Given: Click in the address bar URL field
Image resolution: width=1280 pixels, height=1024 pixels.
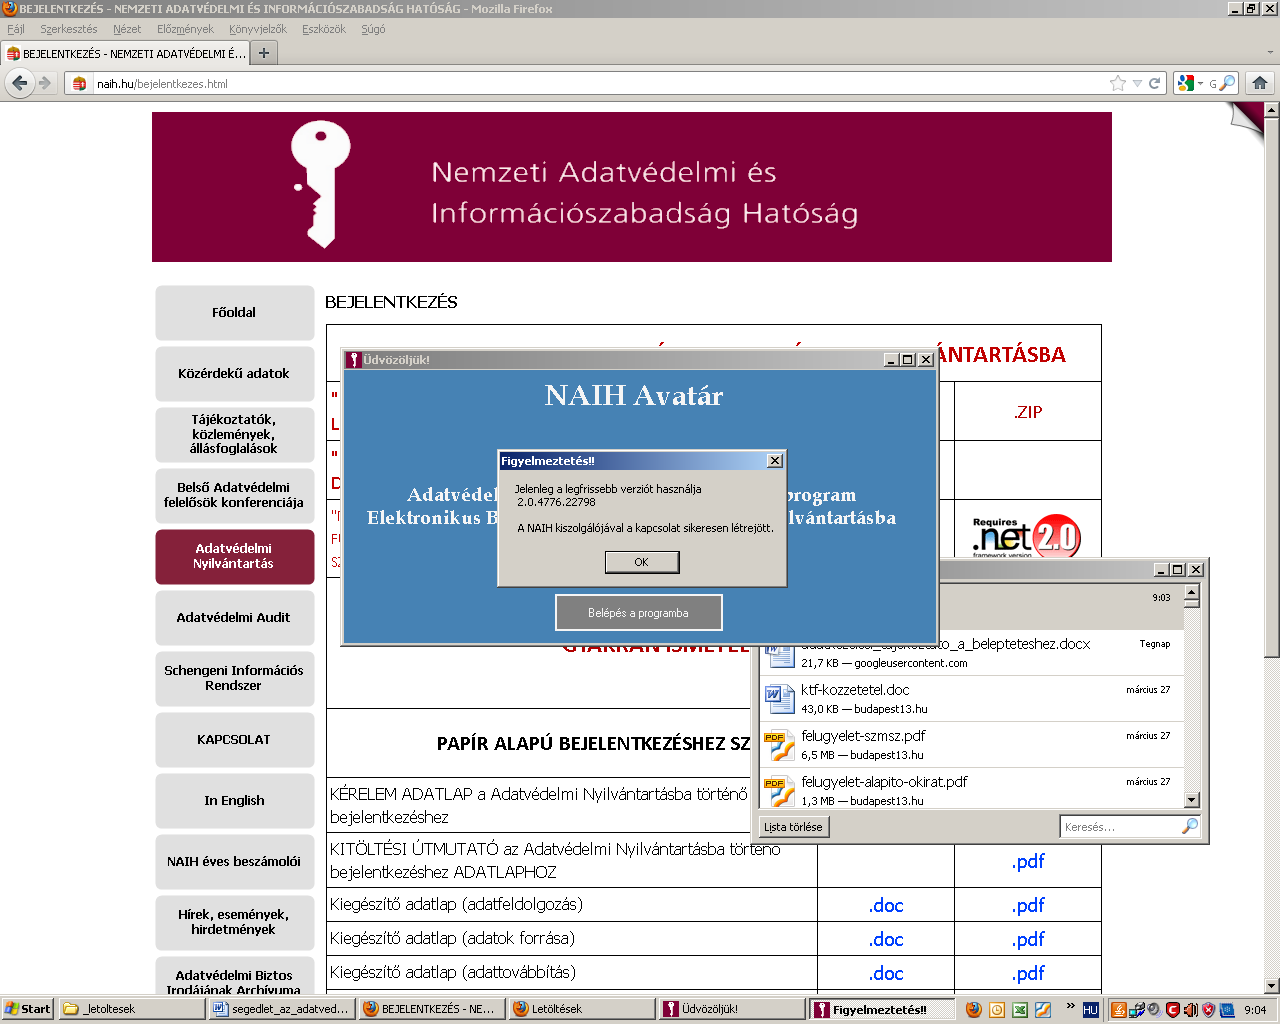Looking at the screenshot, I should 600,83.
